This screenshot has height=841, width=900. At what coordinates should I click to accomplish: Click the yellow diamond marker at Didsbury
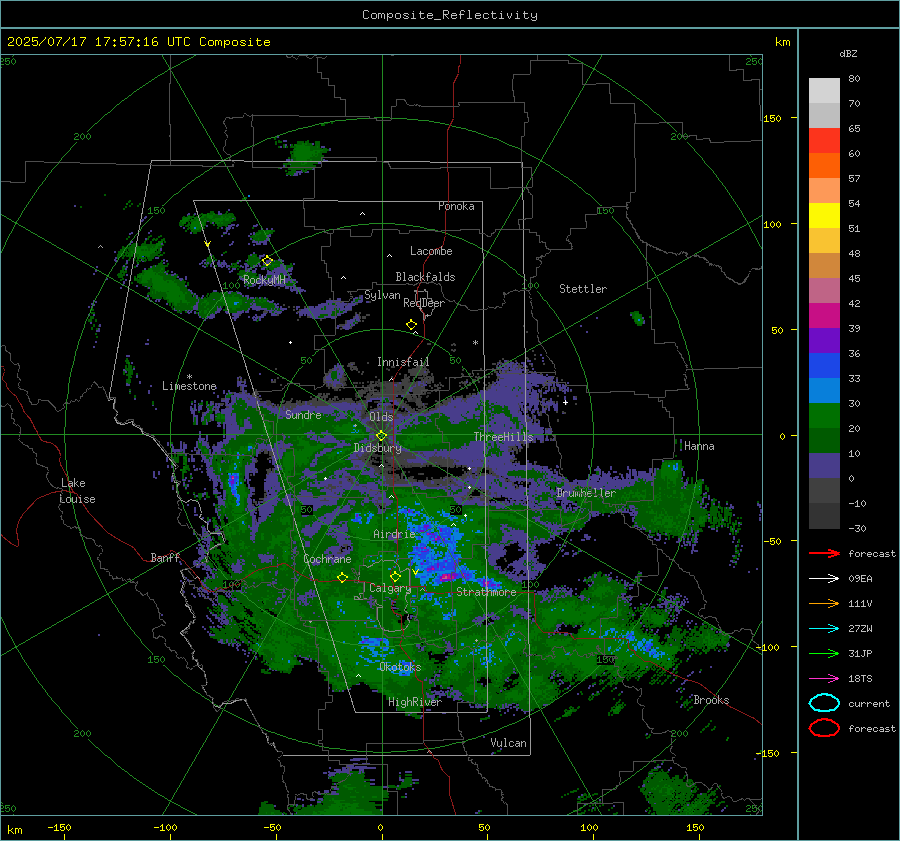click(x=381, y=436)
